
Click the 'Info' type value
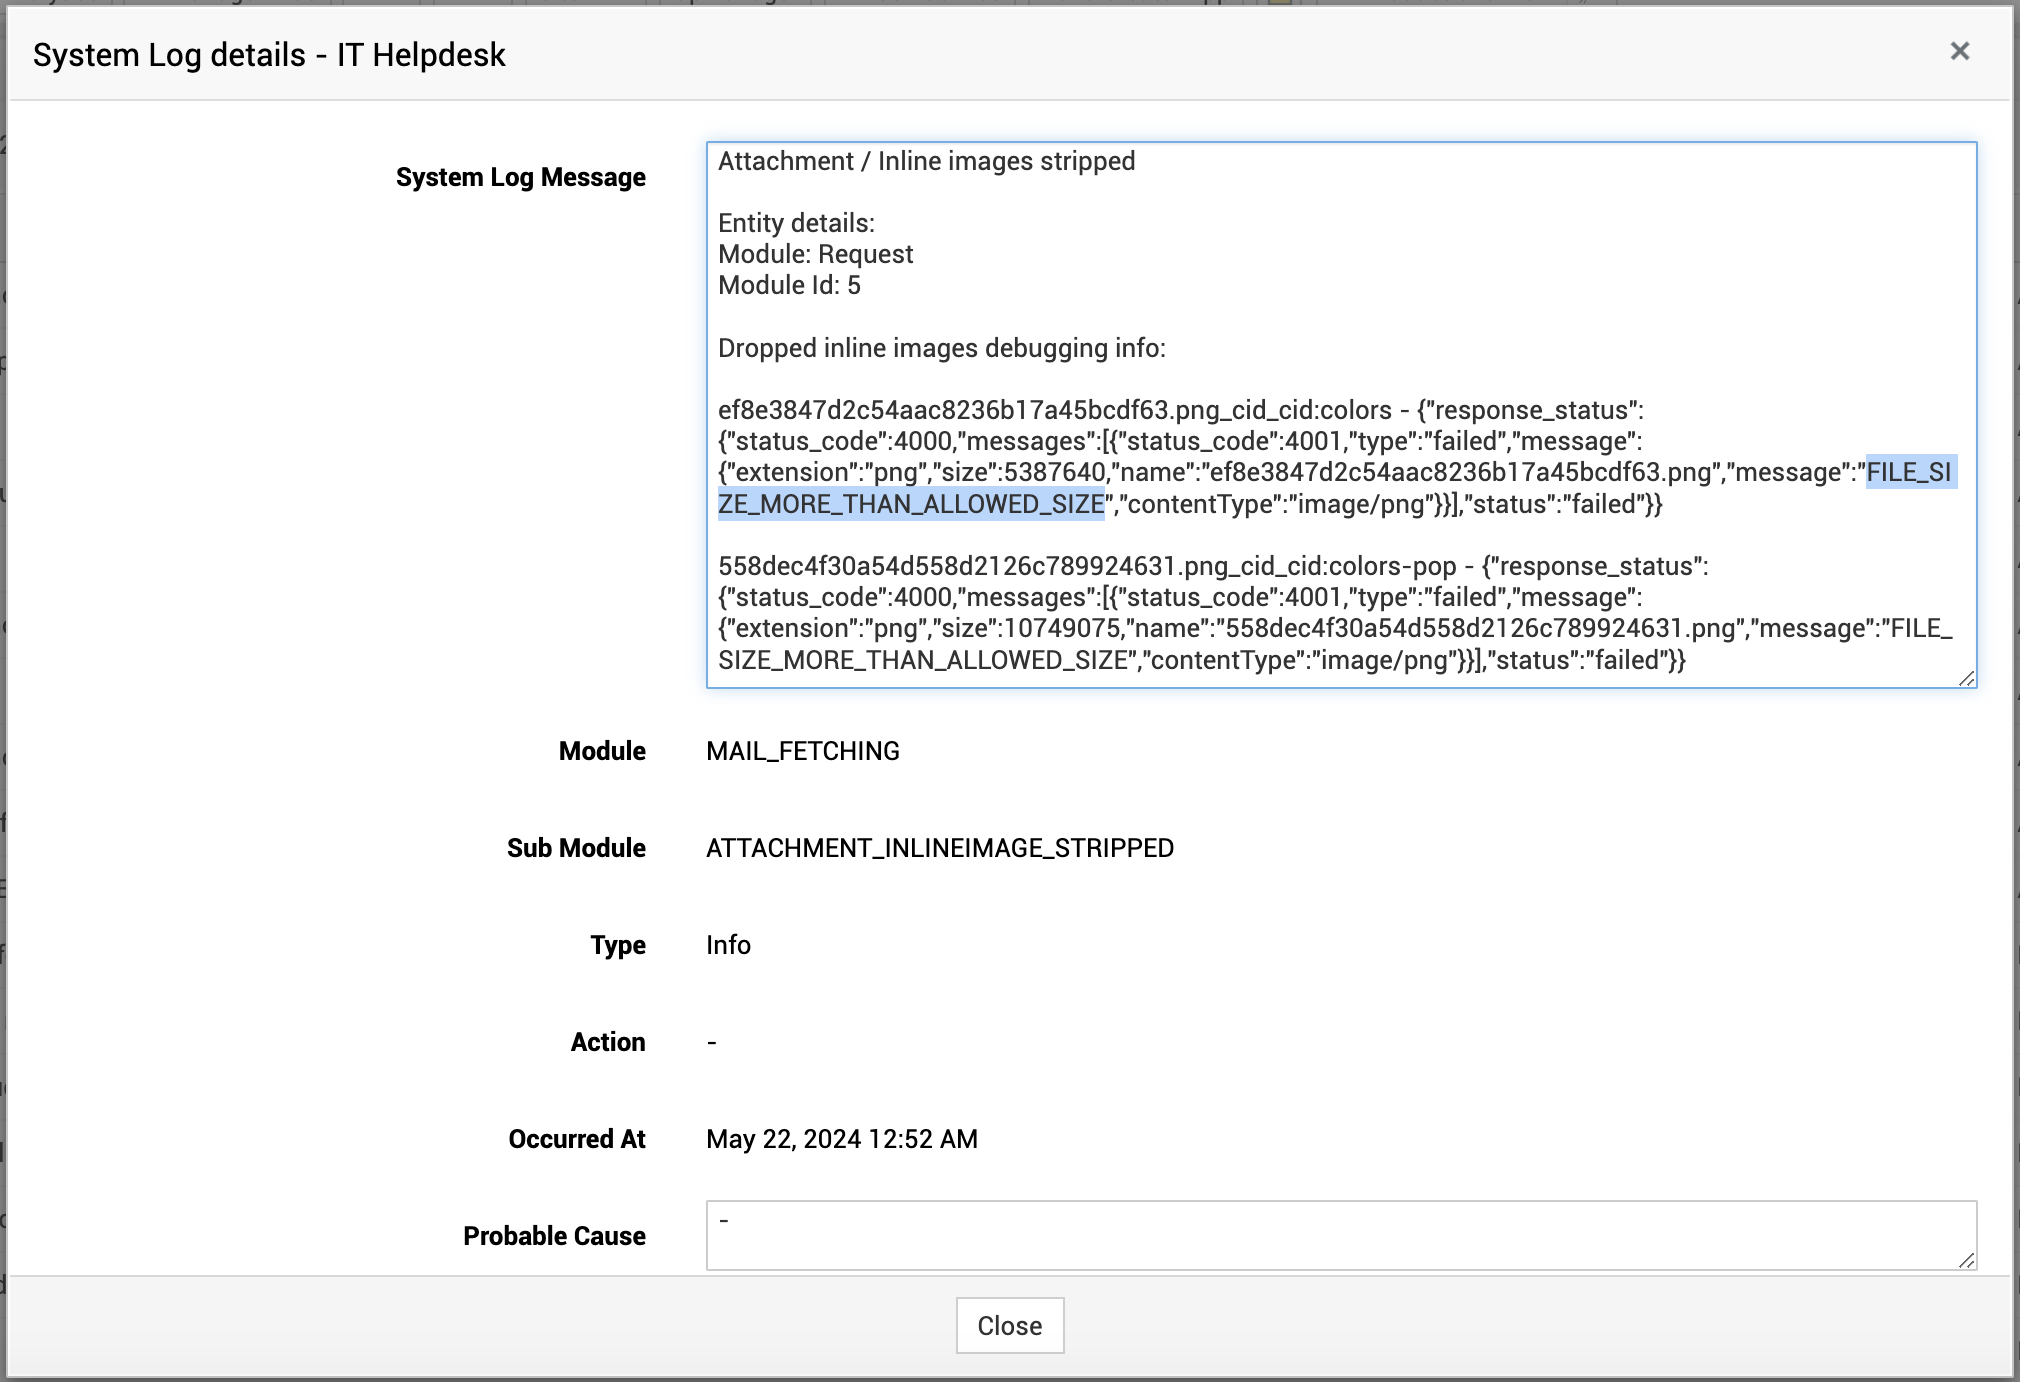728,945
